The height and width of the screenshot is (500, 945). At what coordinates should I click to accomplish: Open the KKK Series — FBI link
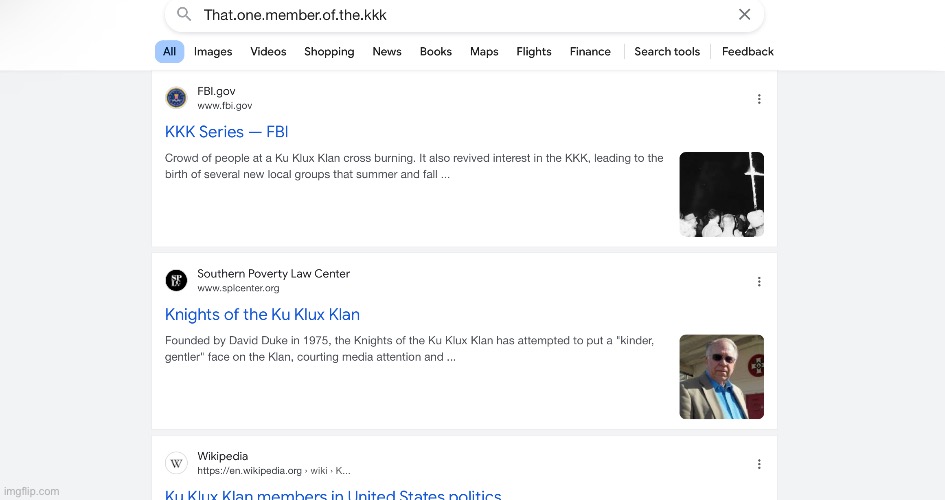click(227, 132)
